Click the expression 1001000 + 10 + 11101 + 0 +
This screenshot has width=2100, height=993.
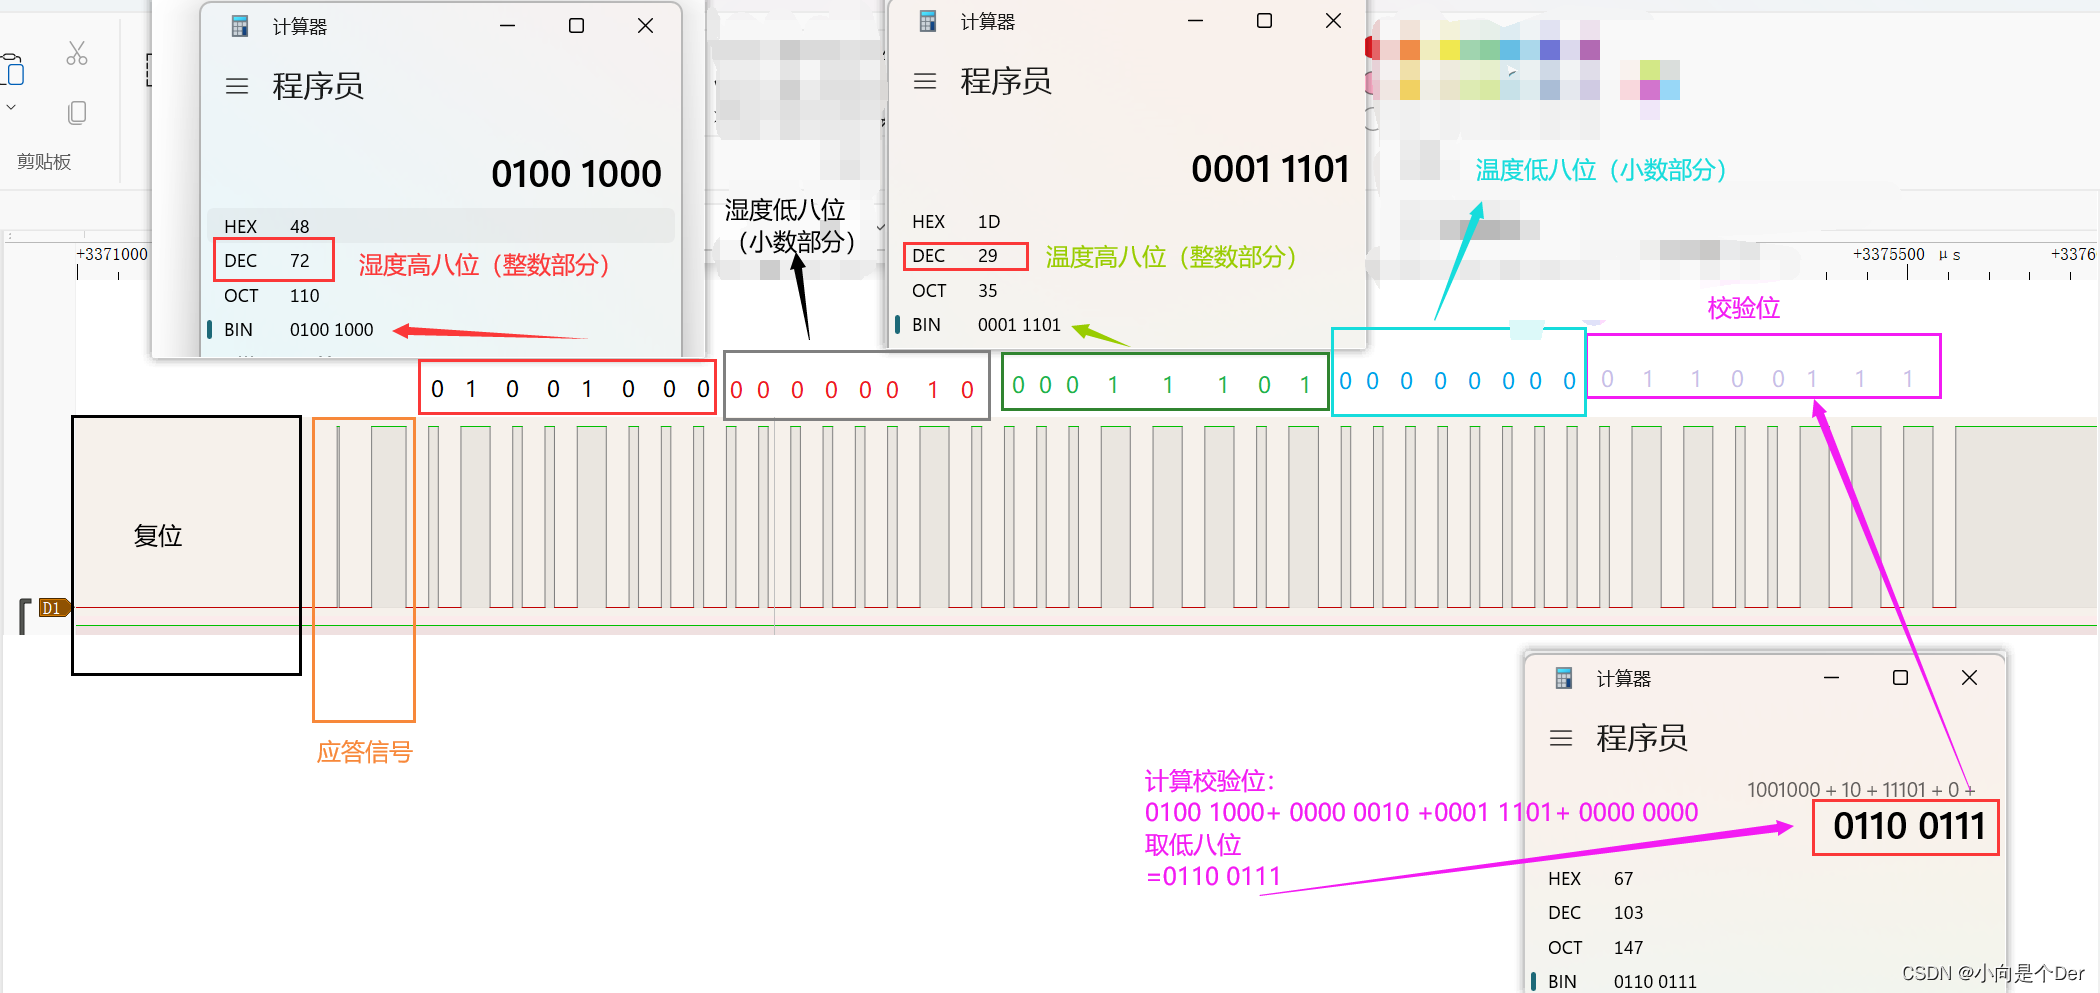pyautogui.click(x=1861, y=790)
